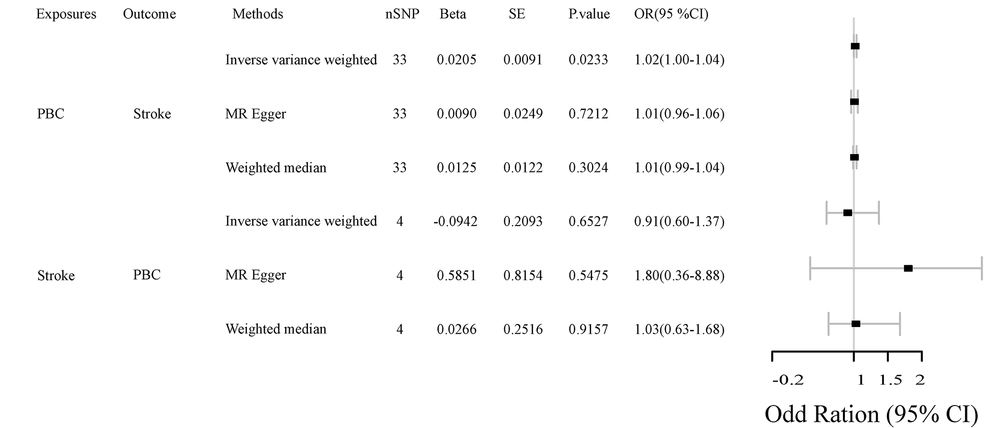Click the bottom Weighted median plot marker
This screenshot has height=428, width=1000.
coord(856,324)
